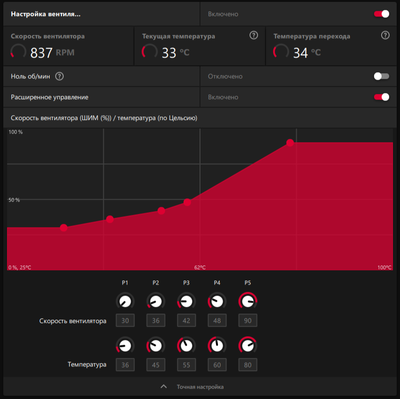Click the P3 fan speed dial
Screen dimensions: 400x399
tap(186, 301)
